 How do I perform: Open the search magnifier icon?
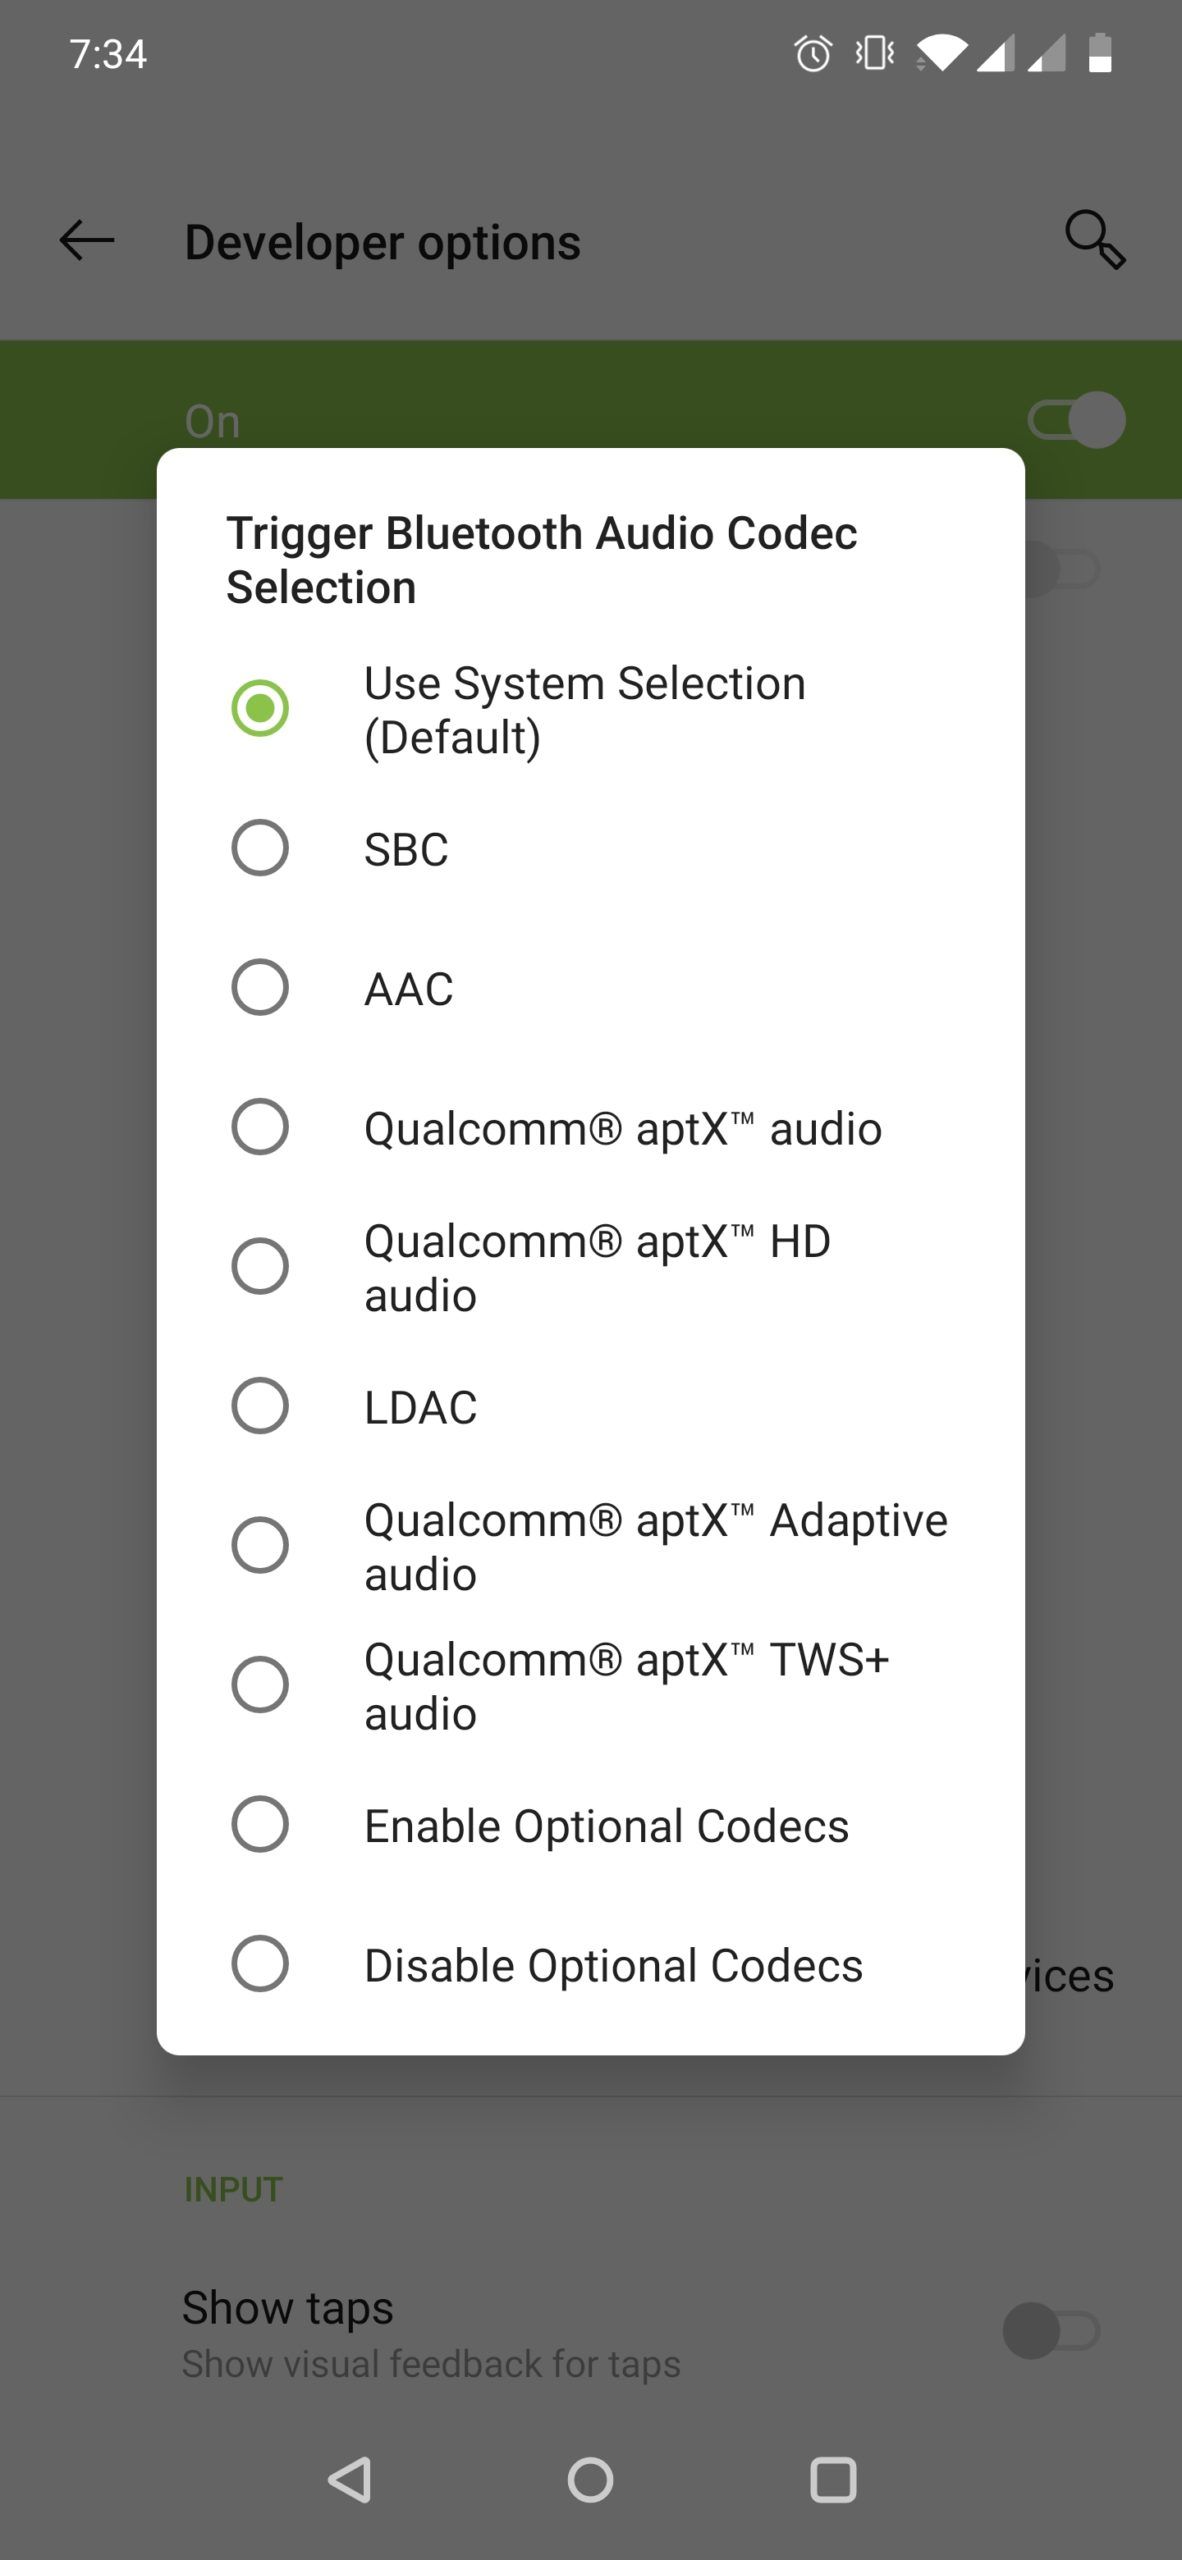[x=1095, y=240]
